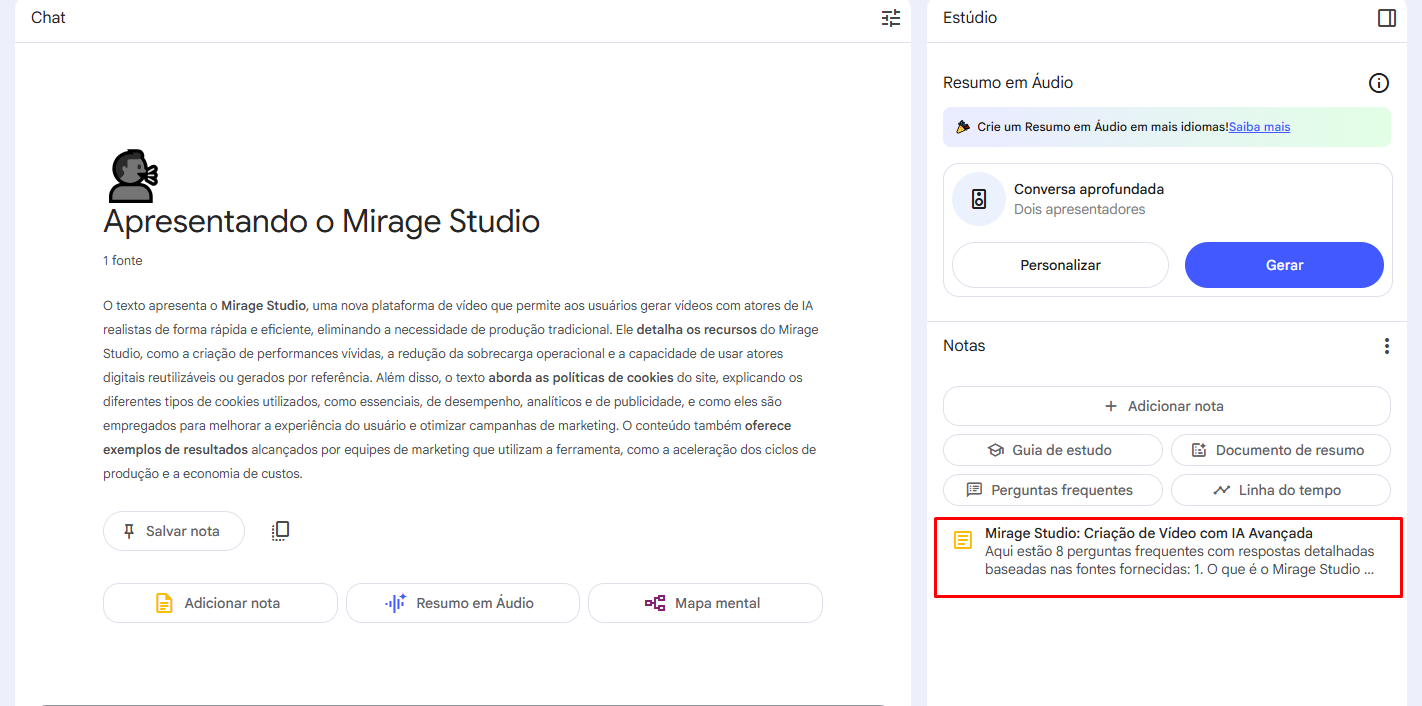
Task: Click 'Dois apresentadores' text
Action: click(1080, 210)
